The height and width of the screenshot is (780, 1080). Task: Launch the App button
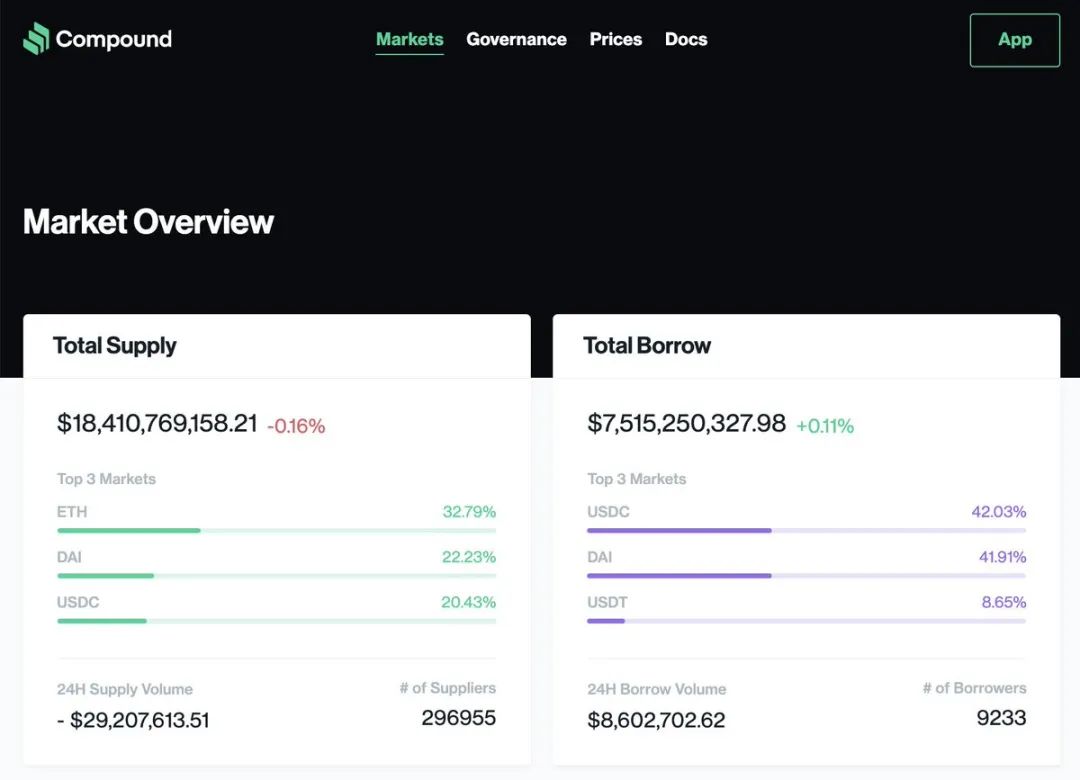tap(1015, 40)
